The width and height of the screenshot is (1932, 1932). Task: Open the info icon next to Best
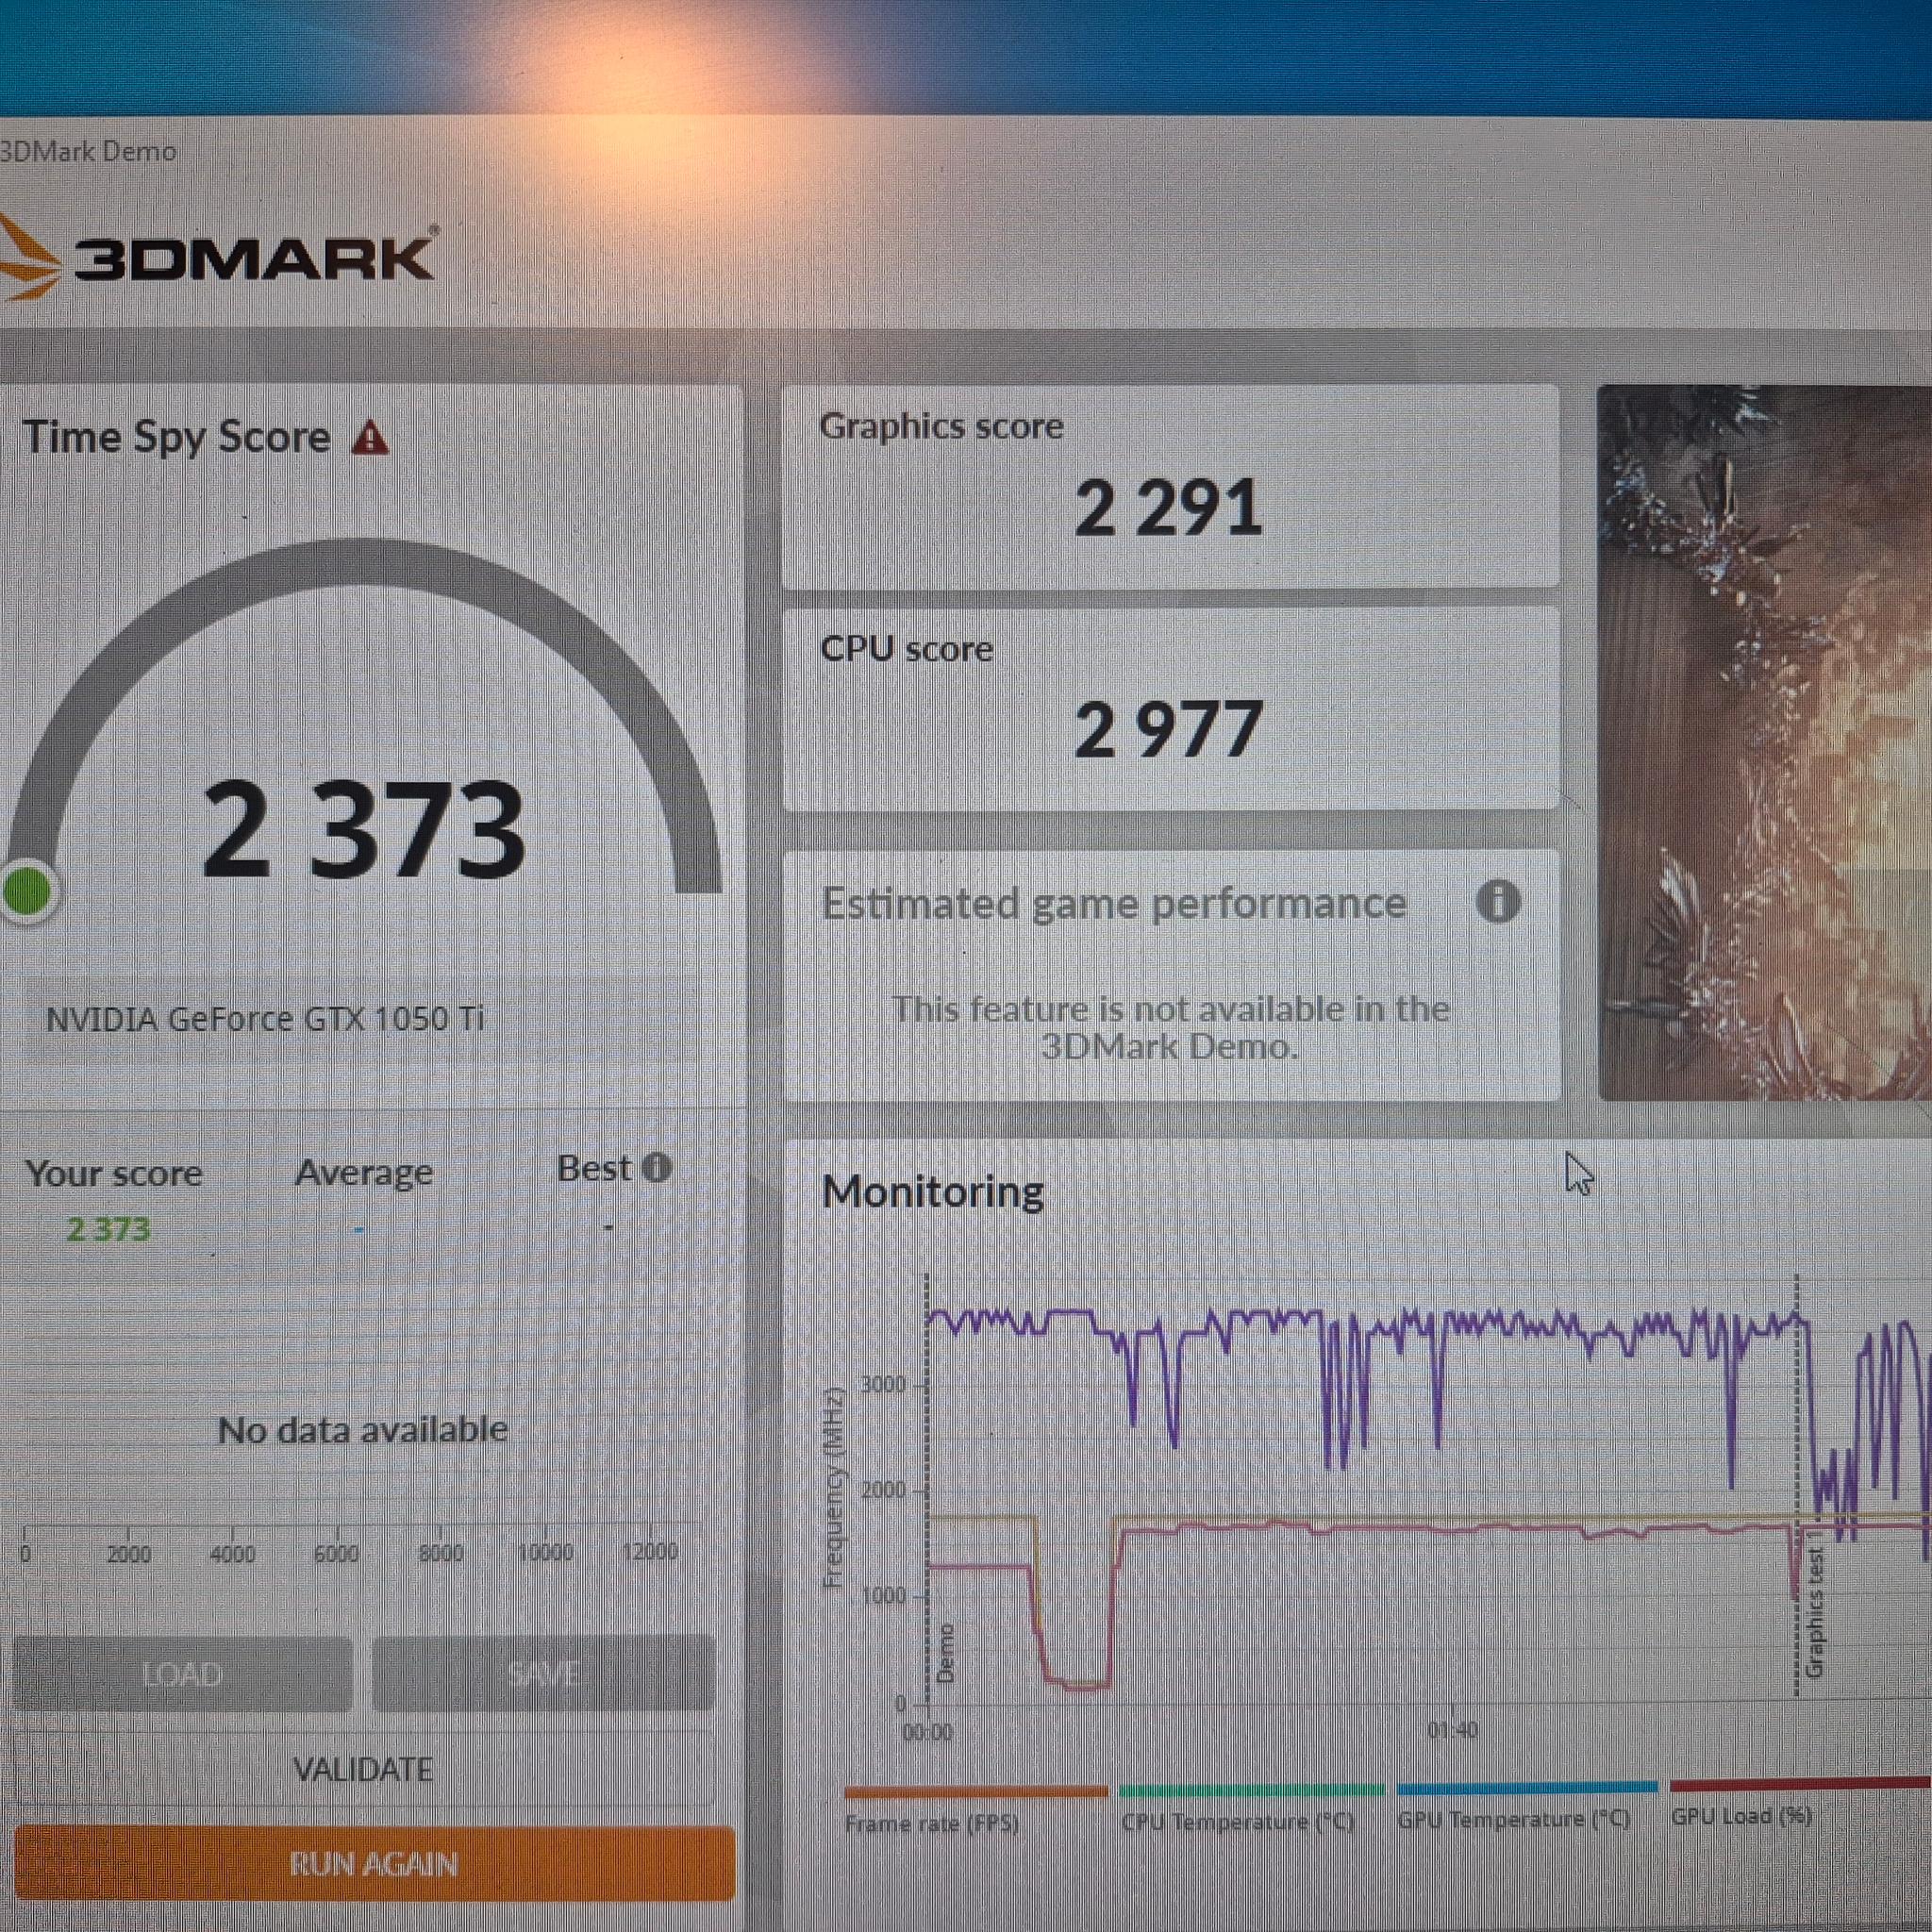[x=657, y=1167]
